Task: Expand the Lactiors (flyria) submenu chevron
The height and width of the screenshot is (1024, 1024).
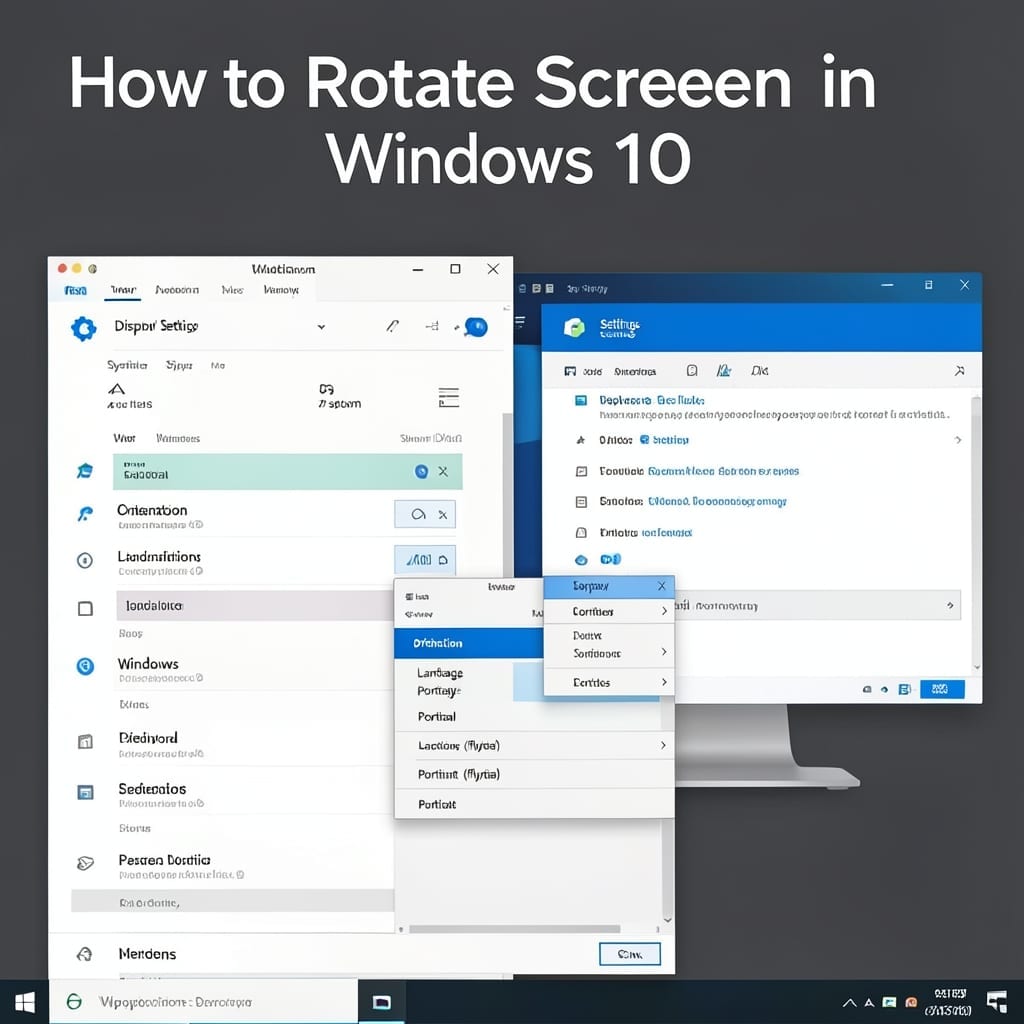Action: tap(663, 745)
